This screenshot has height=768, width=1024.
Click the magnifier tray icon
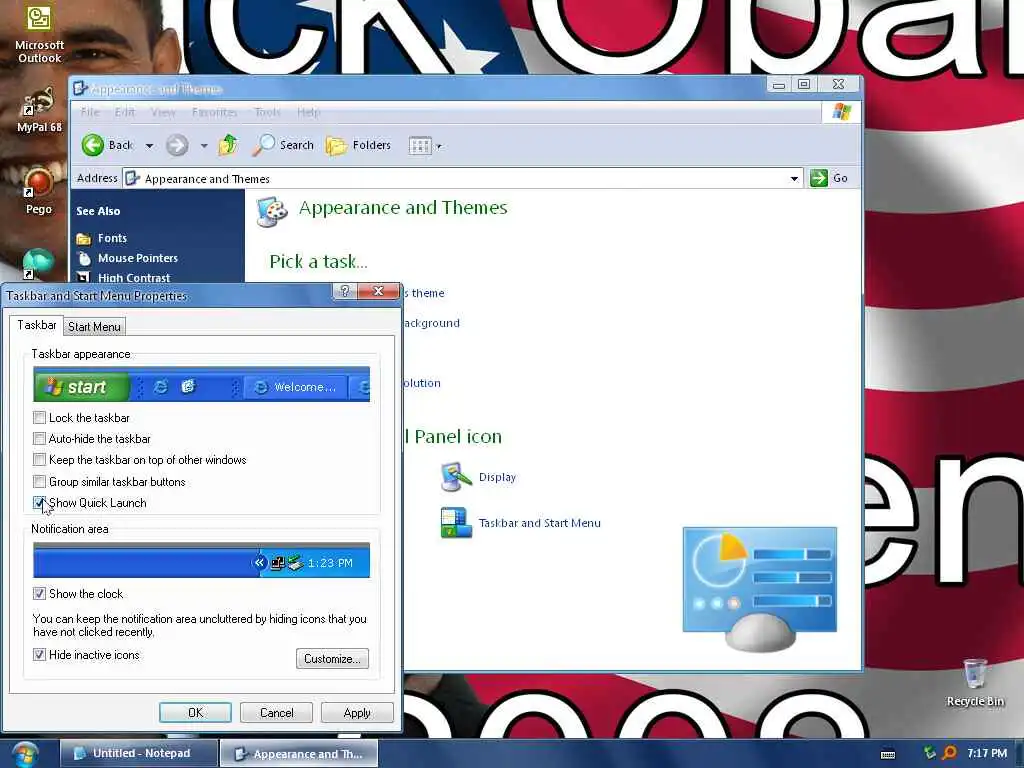coord(949,753)
